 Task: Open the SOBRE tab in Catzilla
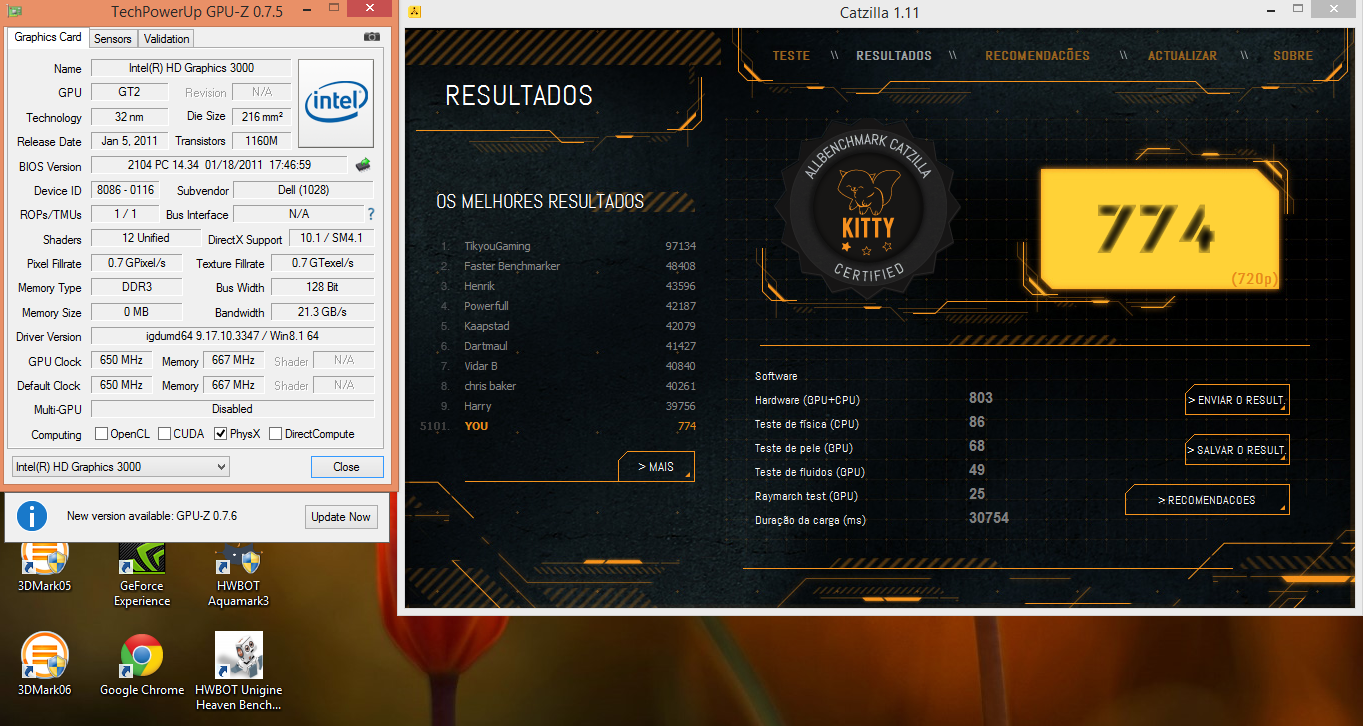pos(1293,55)
